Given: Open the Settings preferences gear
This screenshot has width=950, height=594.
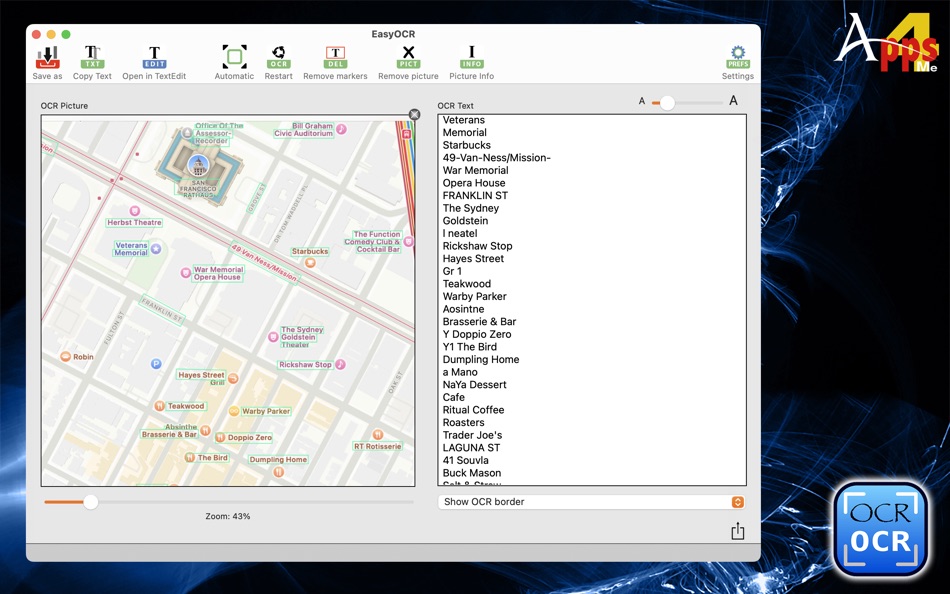Looking at the screenshot, I should [x=738, y=58].
